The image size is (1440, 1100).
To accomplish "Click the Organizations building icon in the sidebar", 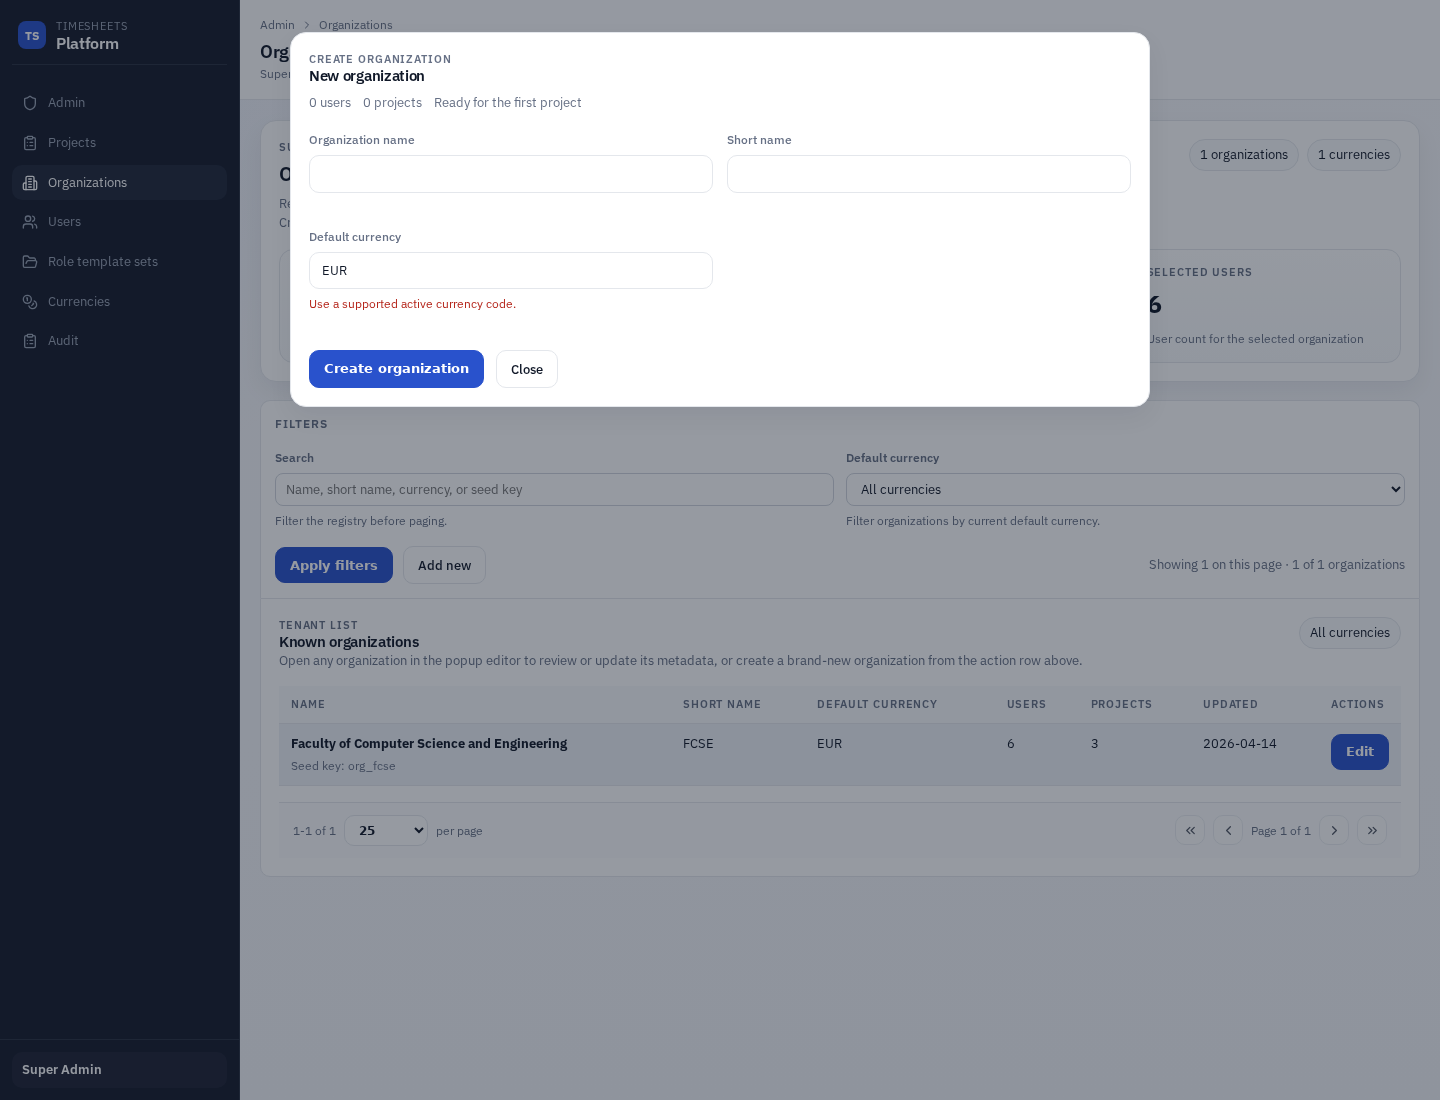I will 29,182.
